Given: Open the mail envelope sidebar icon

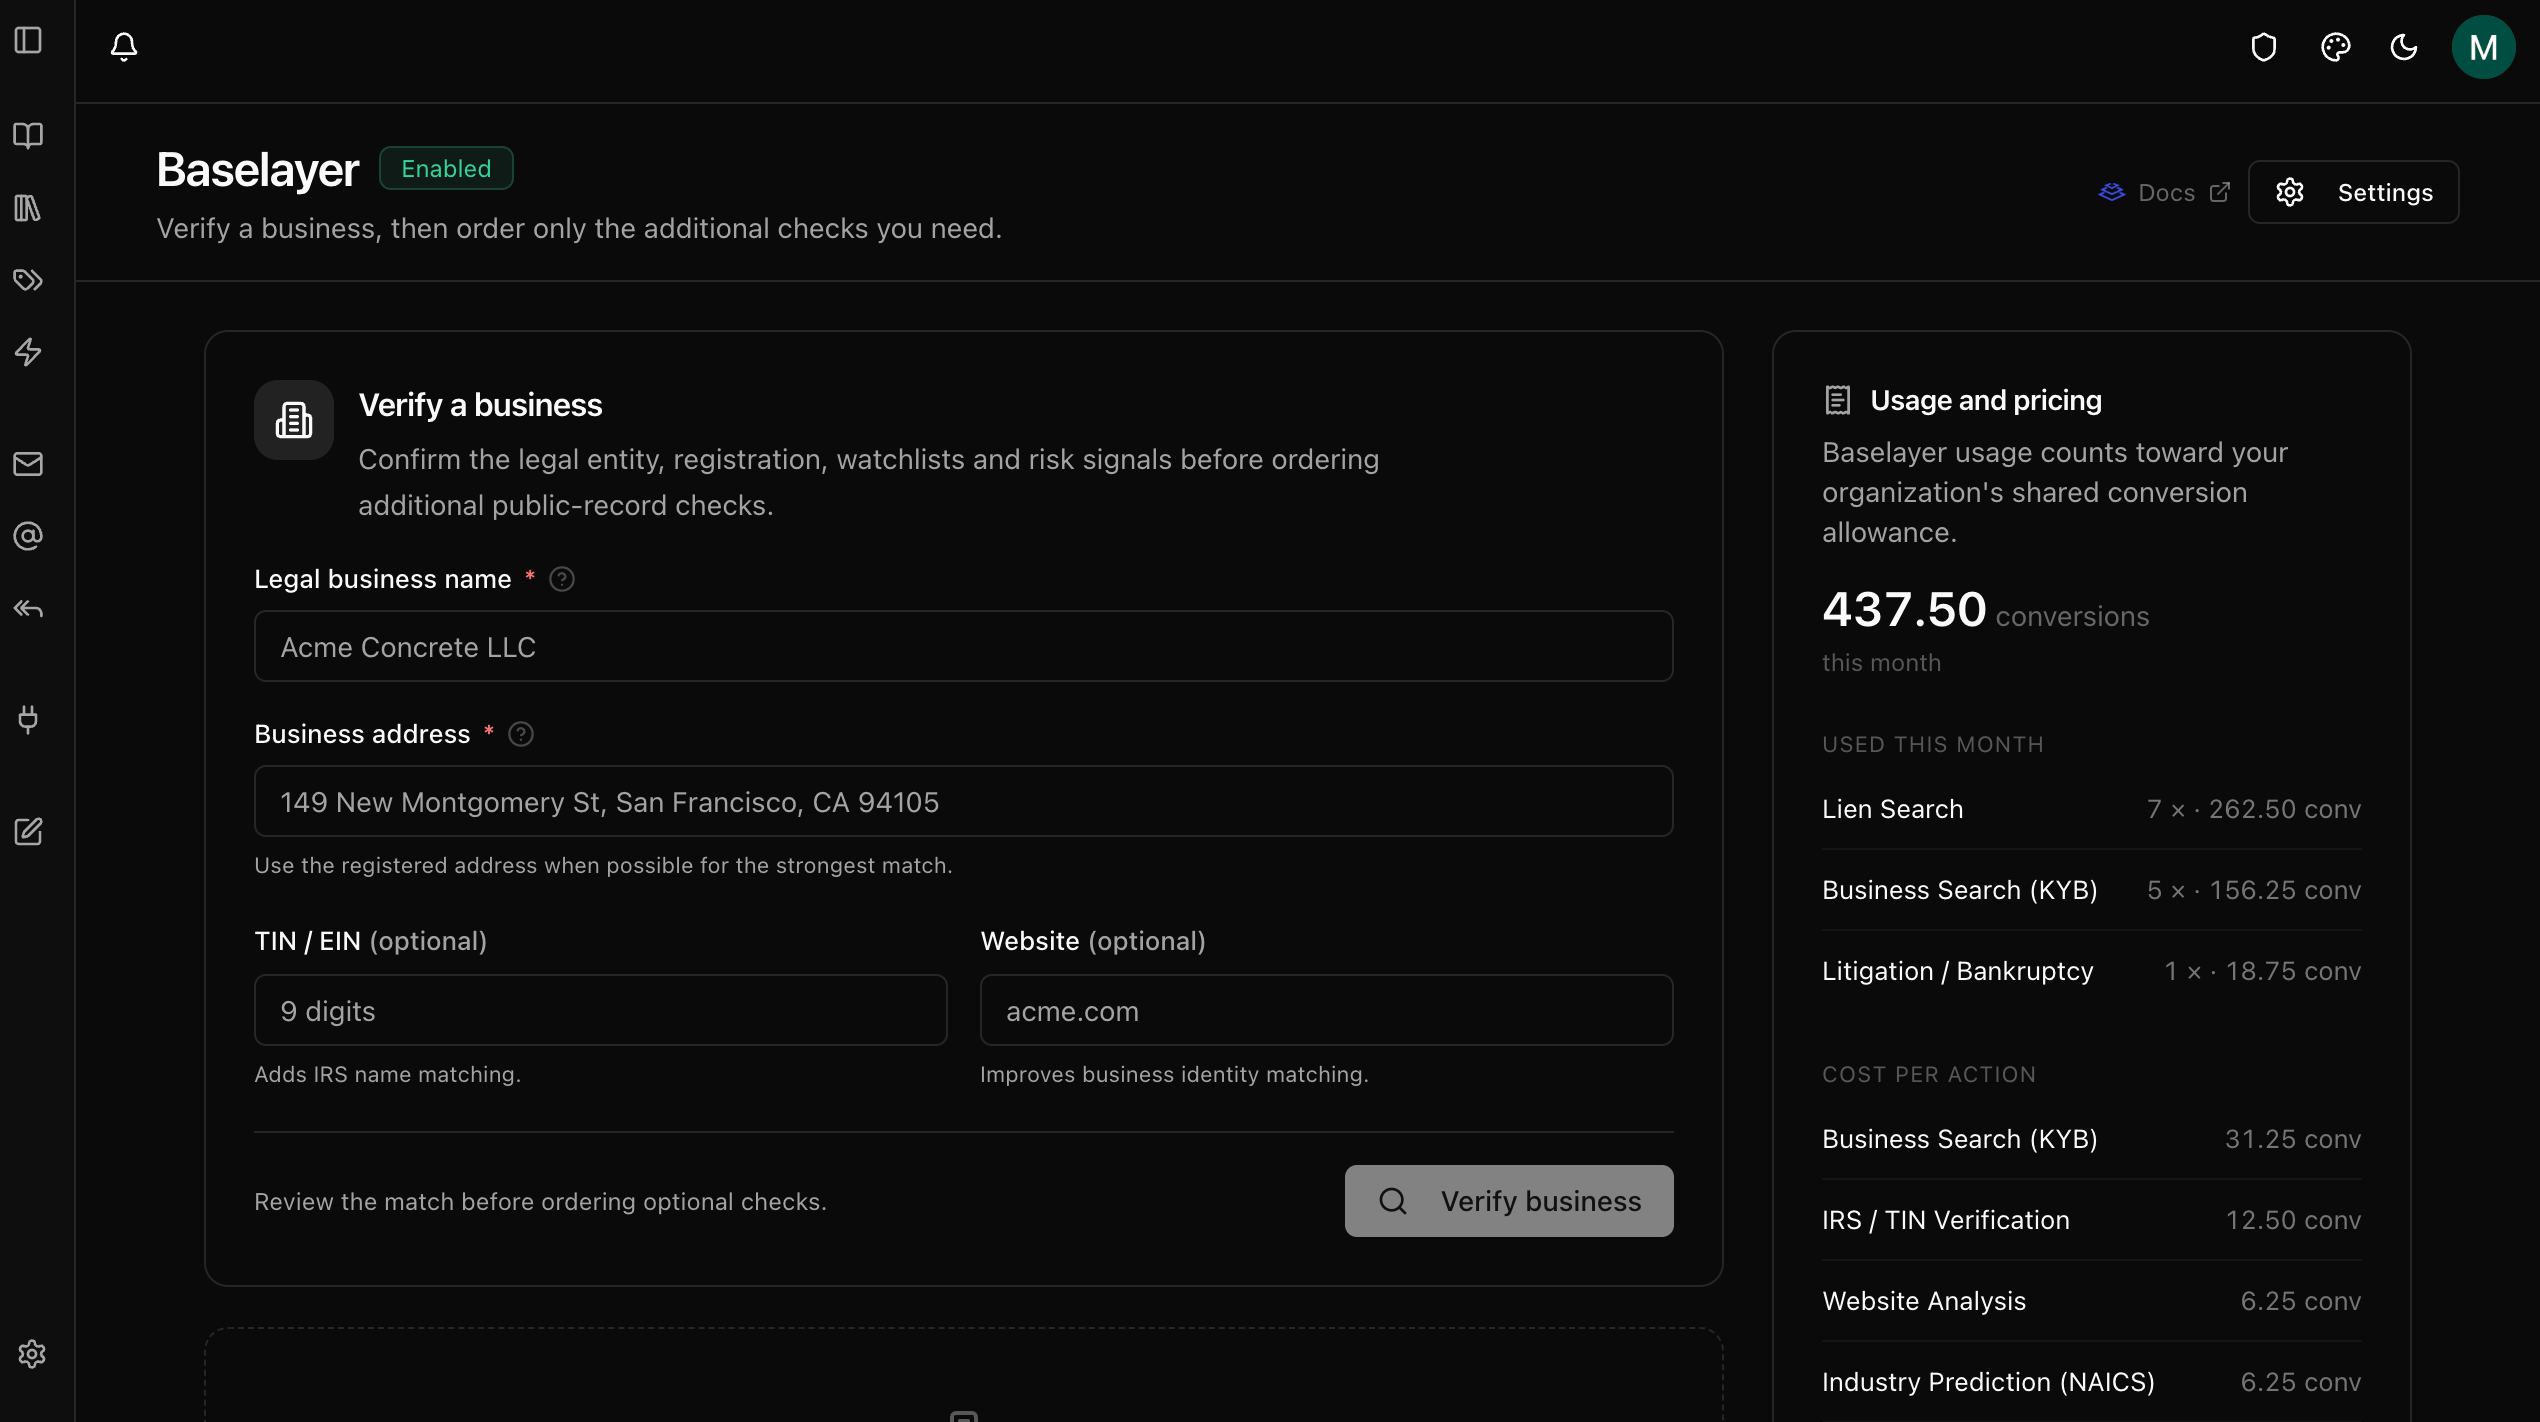Looking at the screenshot, I should 28,464.
